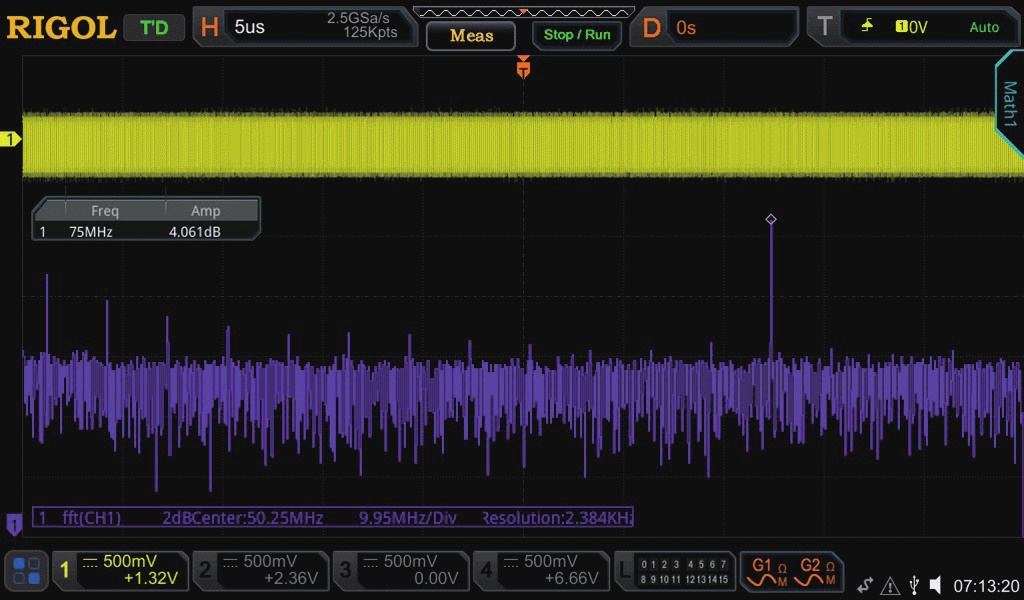
Task: Open the Math1 side tab
Action: pyautogui.click(x=1009, y=105)
